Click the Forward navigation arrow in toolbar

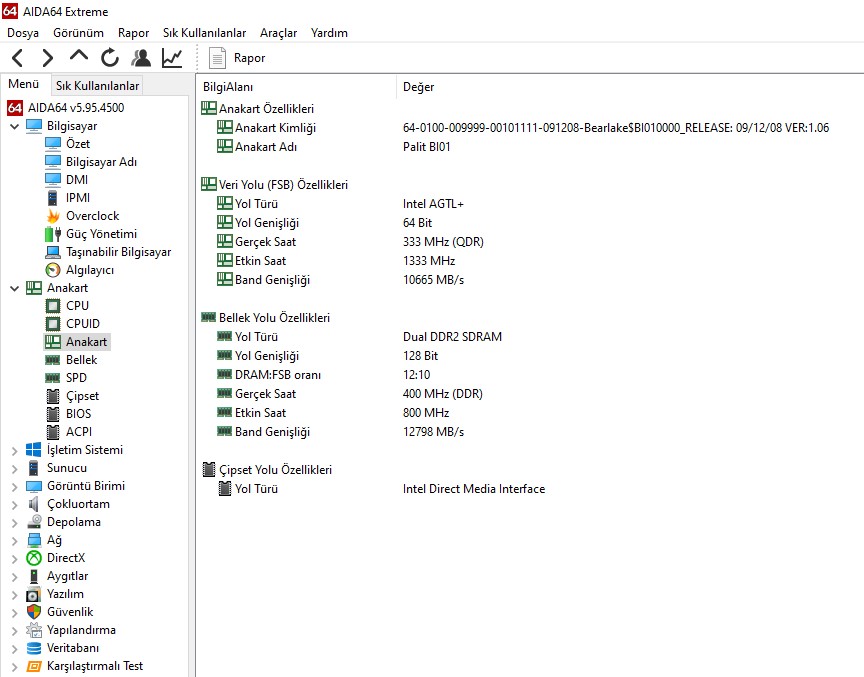[x=47, y=58]
